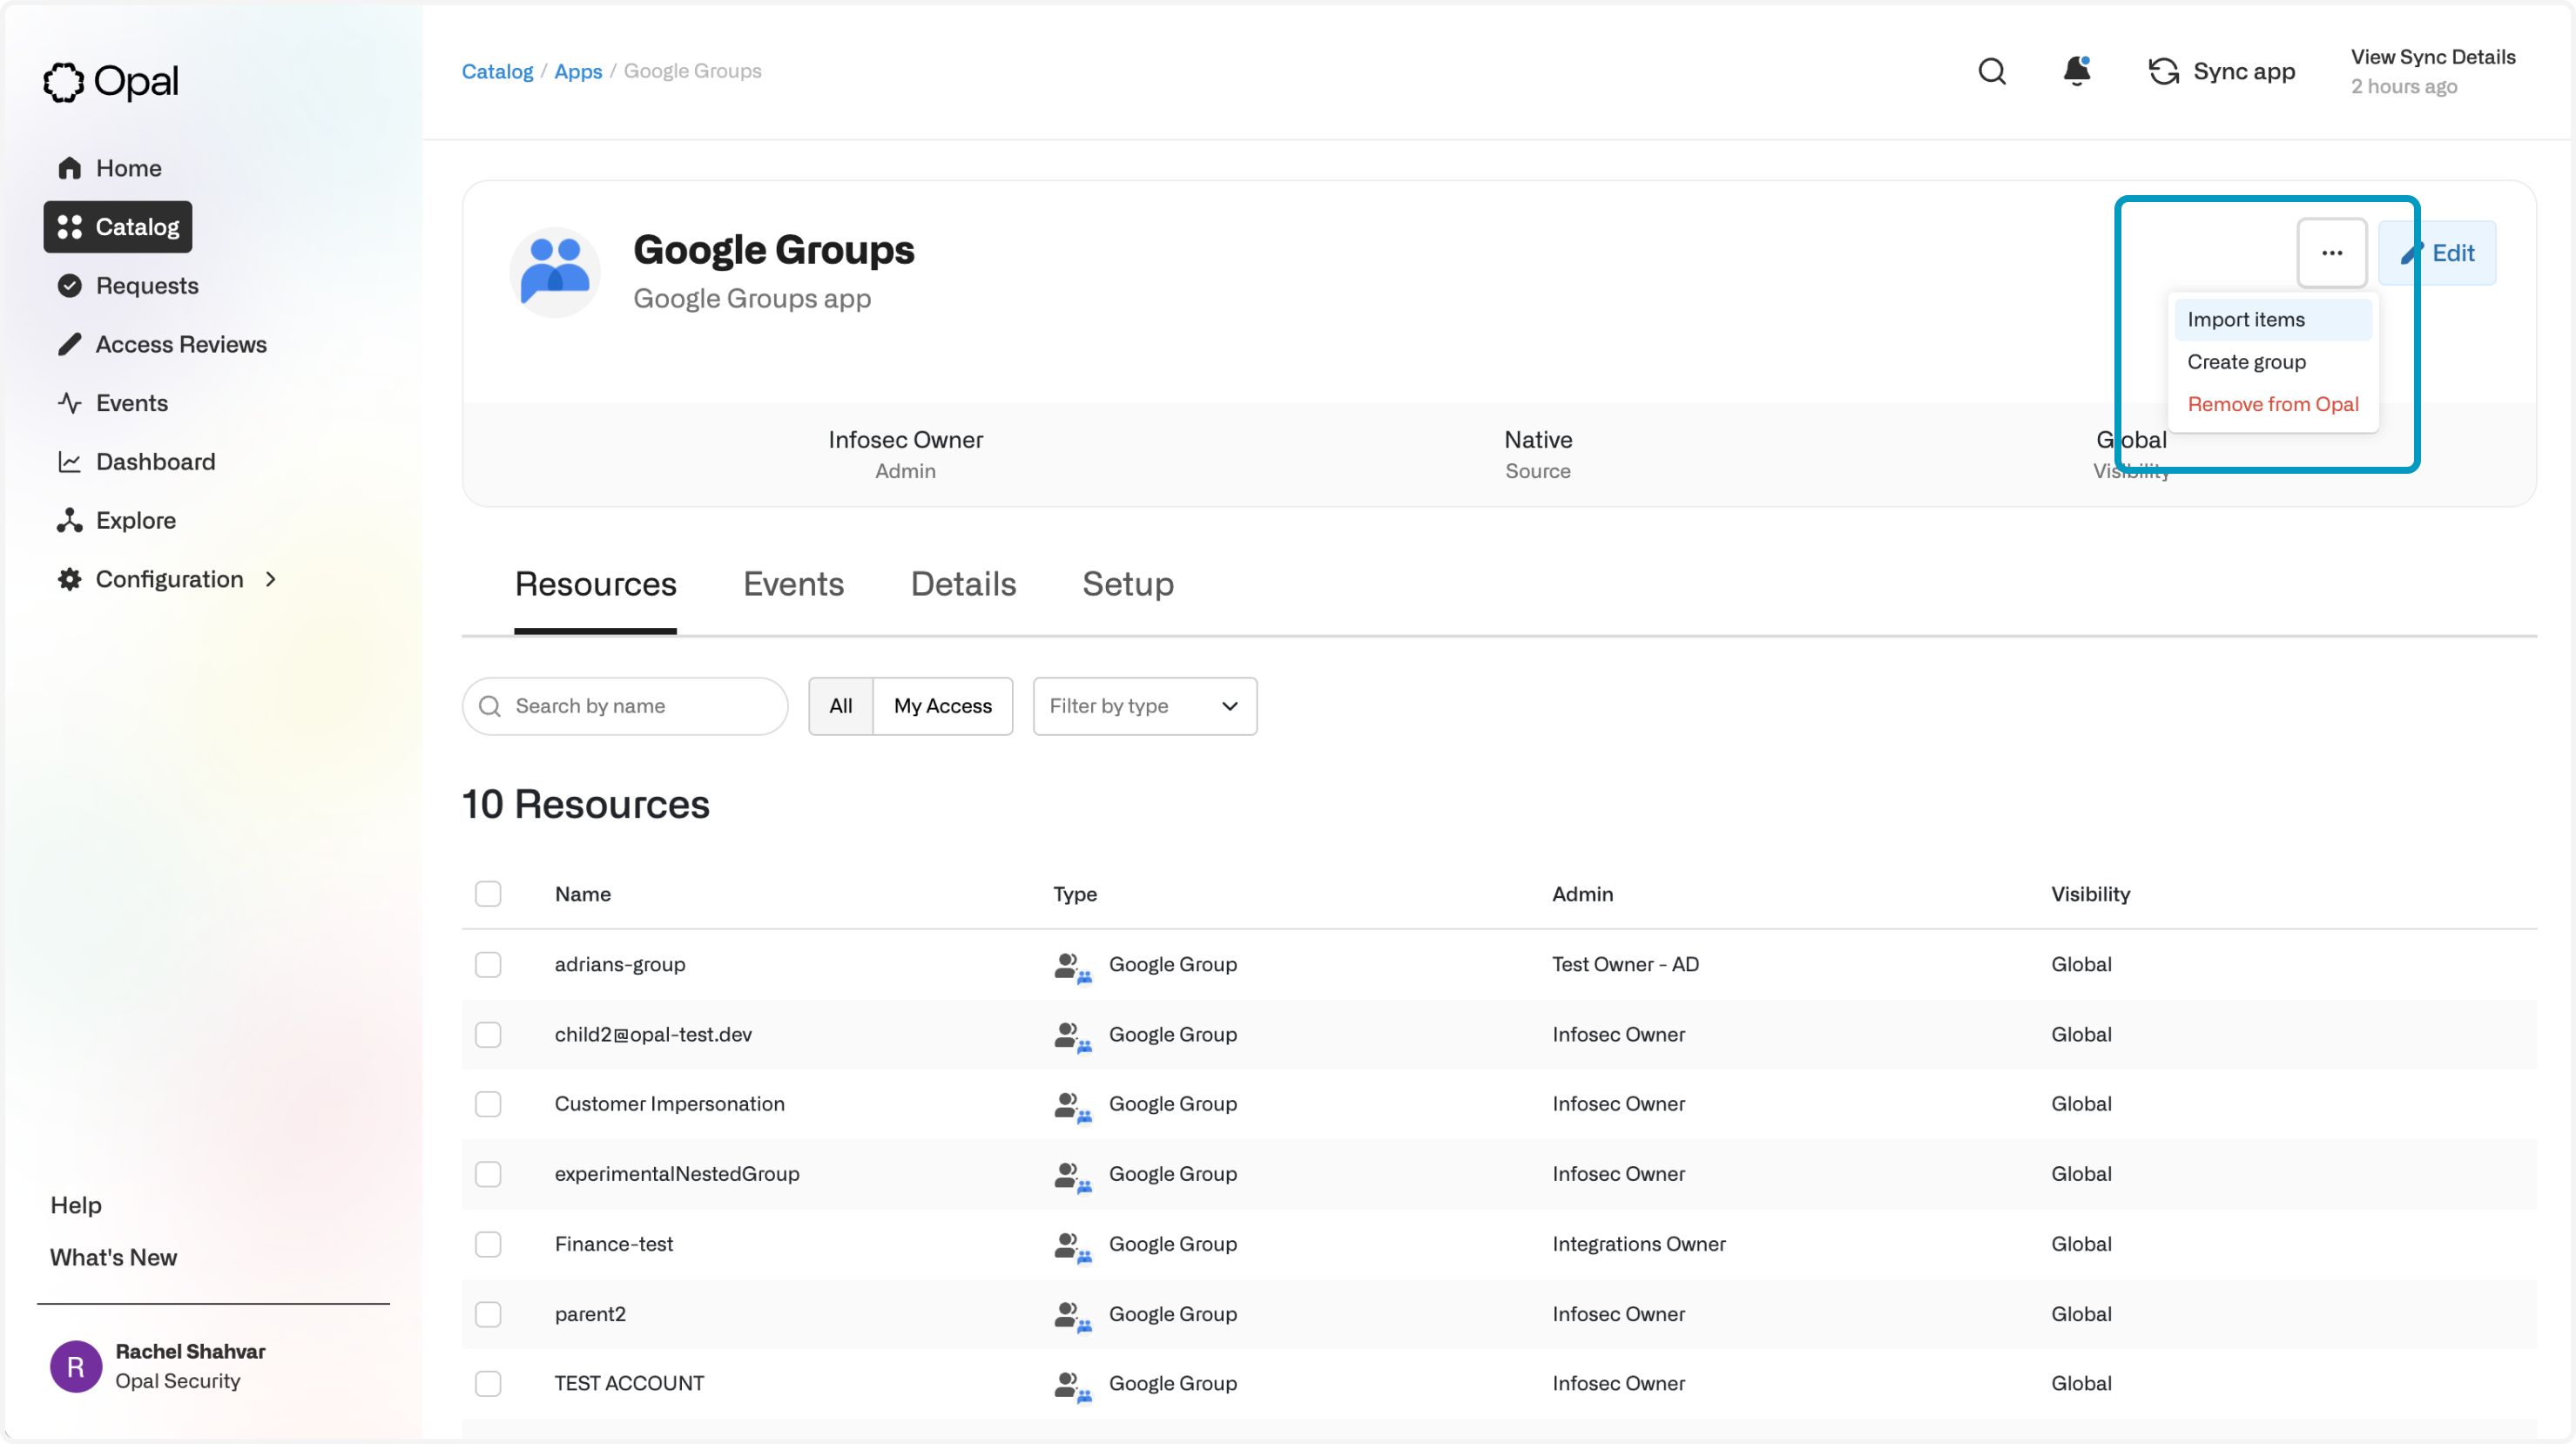2576x1444 pixels.
Task: Check the parent2 row checkbox
Action: tap(488, 1315)
